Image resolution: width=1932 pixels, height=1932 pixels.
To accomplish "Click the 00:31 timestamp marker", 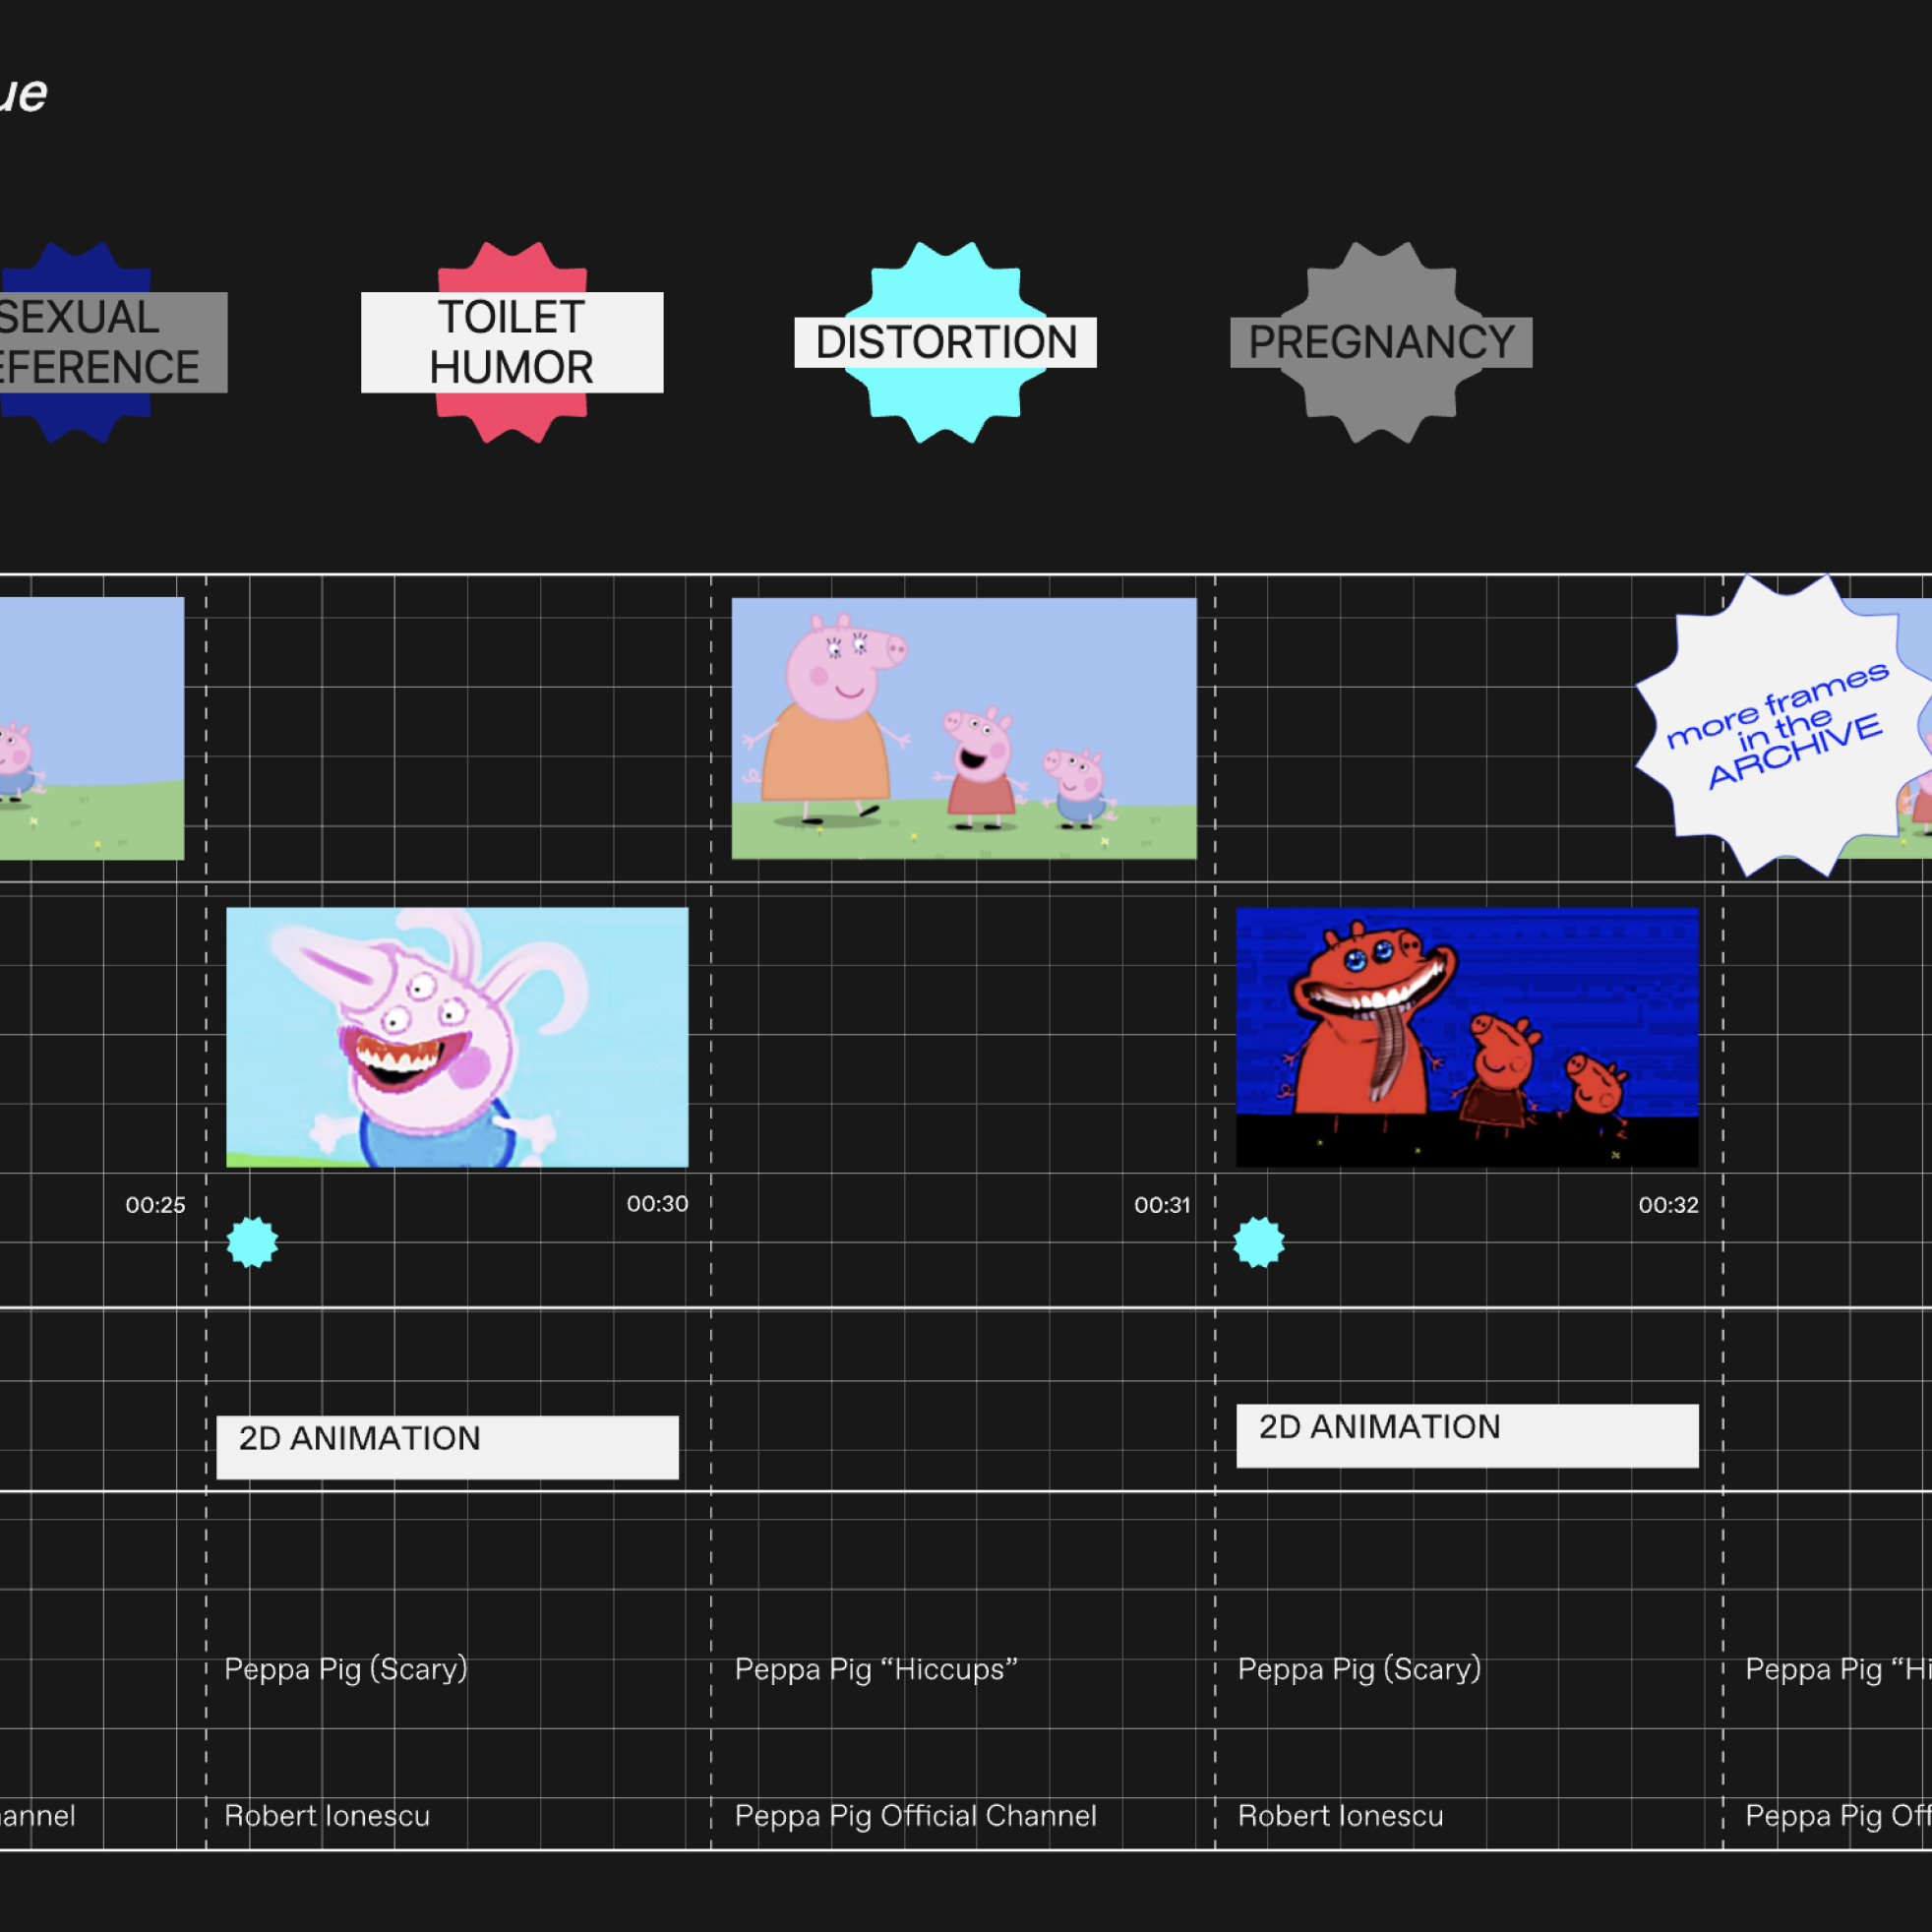I will (1162, 1205).
